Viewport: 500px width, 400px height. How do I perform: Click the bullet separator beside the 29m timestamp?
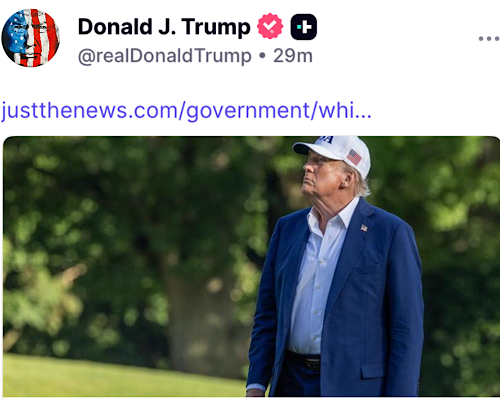pyautogui.click(x=262, y=56)
